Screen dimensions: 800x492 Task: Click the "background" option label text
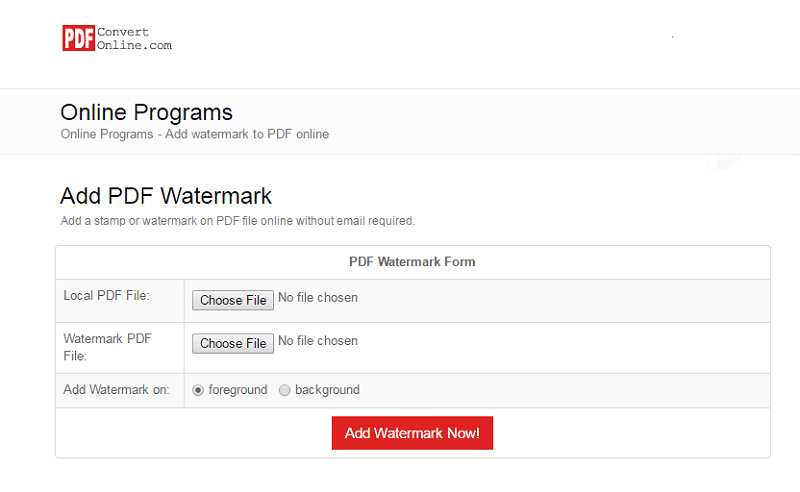click(327, 390)
